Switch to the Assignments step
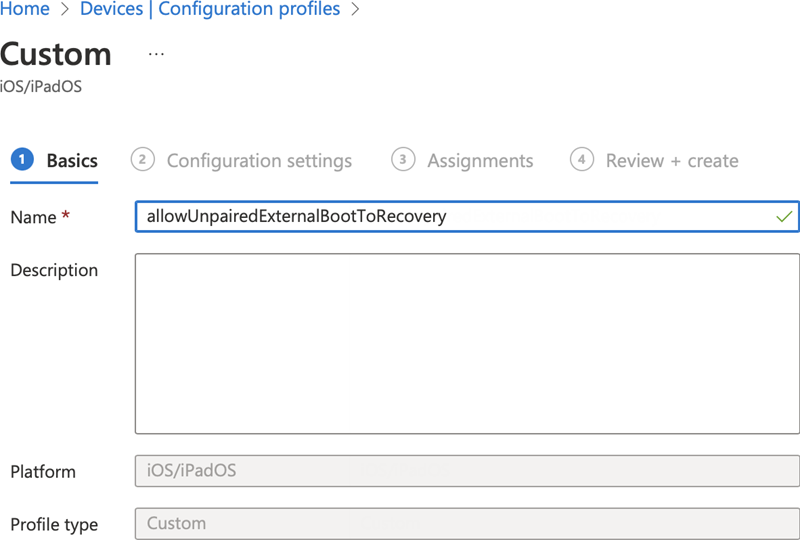Screen dimensions: 800x540 pyautogui.click(x=462, y=161)
